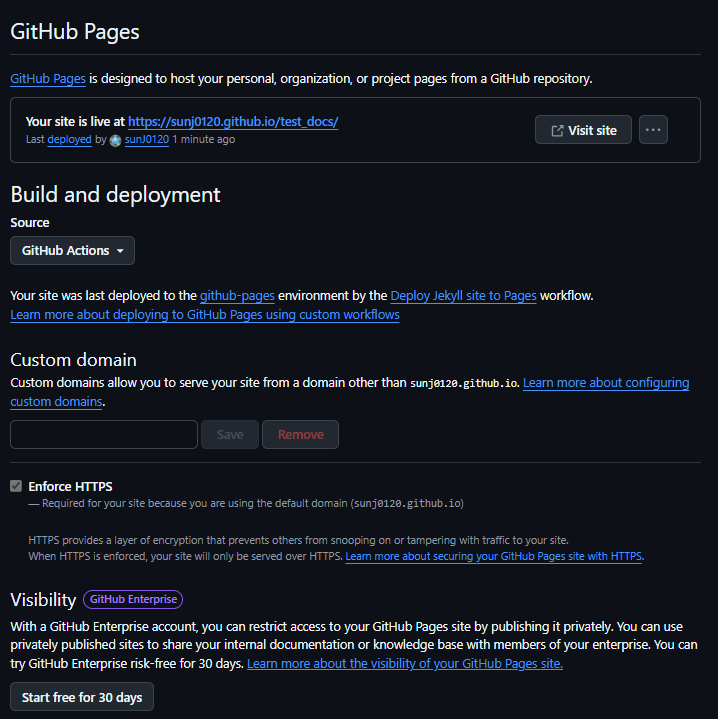Image resolution: width=718 pixels, height=719 pixels.
Task: Click the 'Source' label text
Action: coord(30,222)
